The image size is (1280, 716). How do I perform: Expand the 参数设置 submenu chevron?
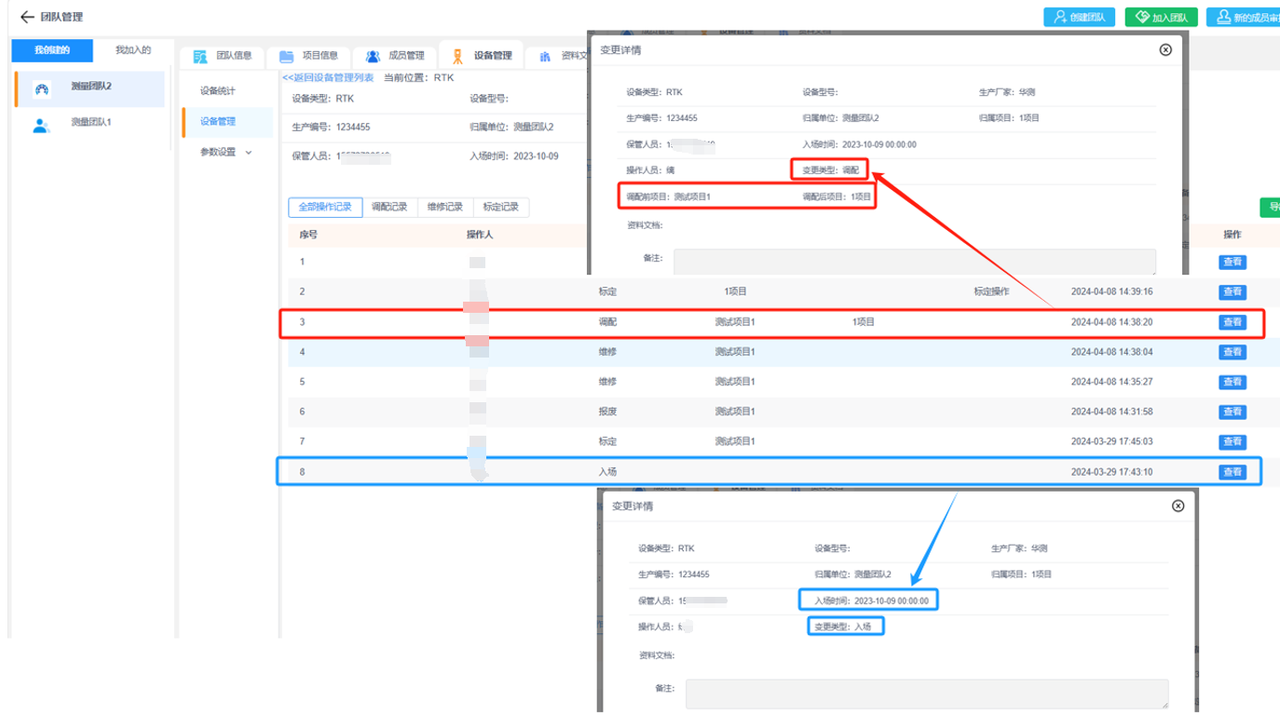coord(249,153)
